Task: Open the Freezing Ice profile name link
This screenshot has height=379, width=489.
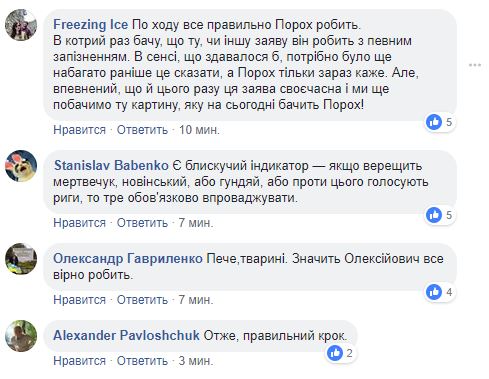Action: [90, 25]
